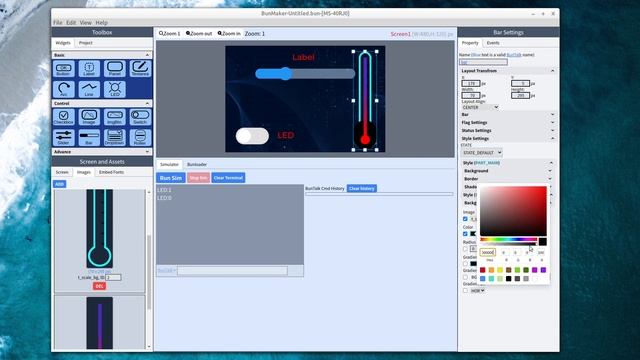This screenshot has width=640, height=360.
Task: Pick the red preset color swatch
Action: 483,270
